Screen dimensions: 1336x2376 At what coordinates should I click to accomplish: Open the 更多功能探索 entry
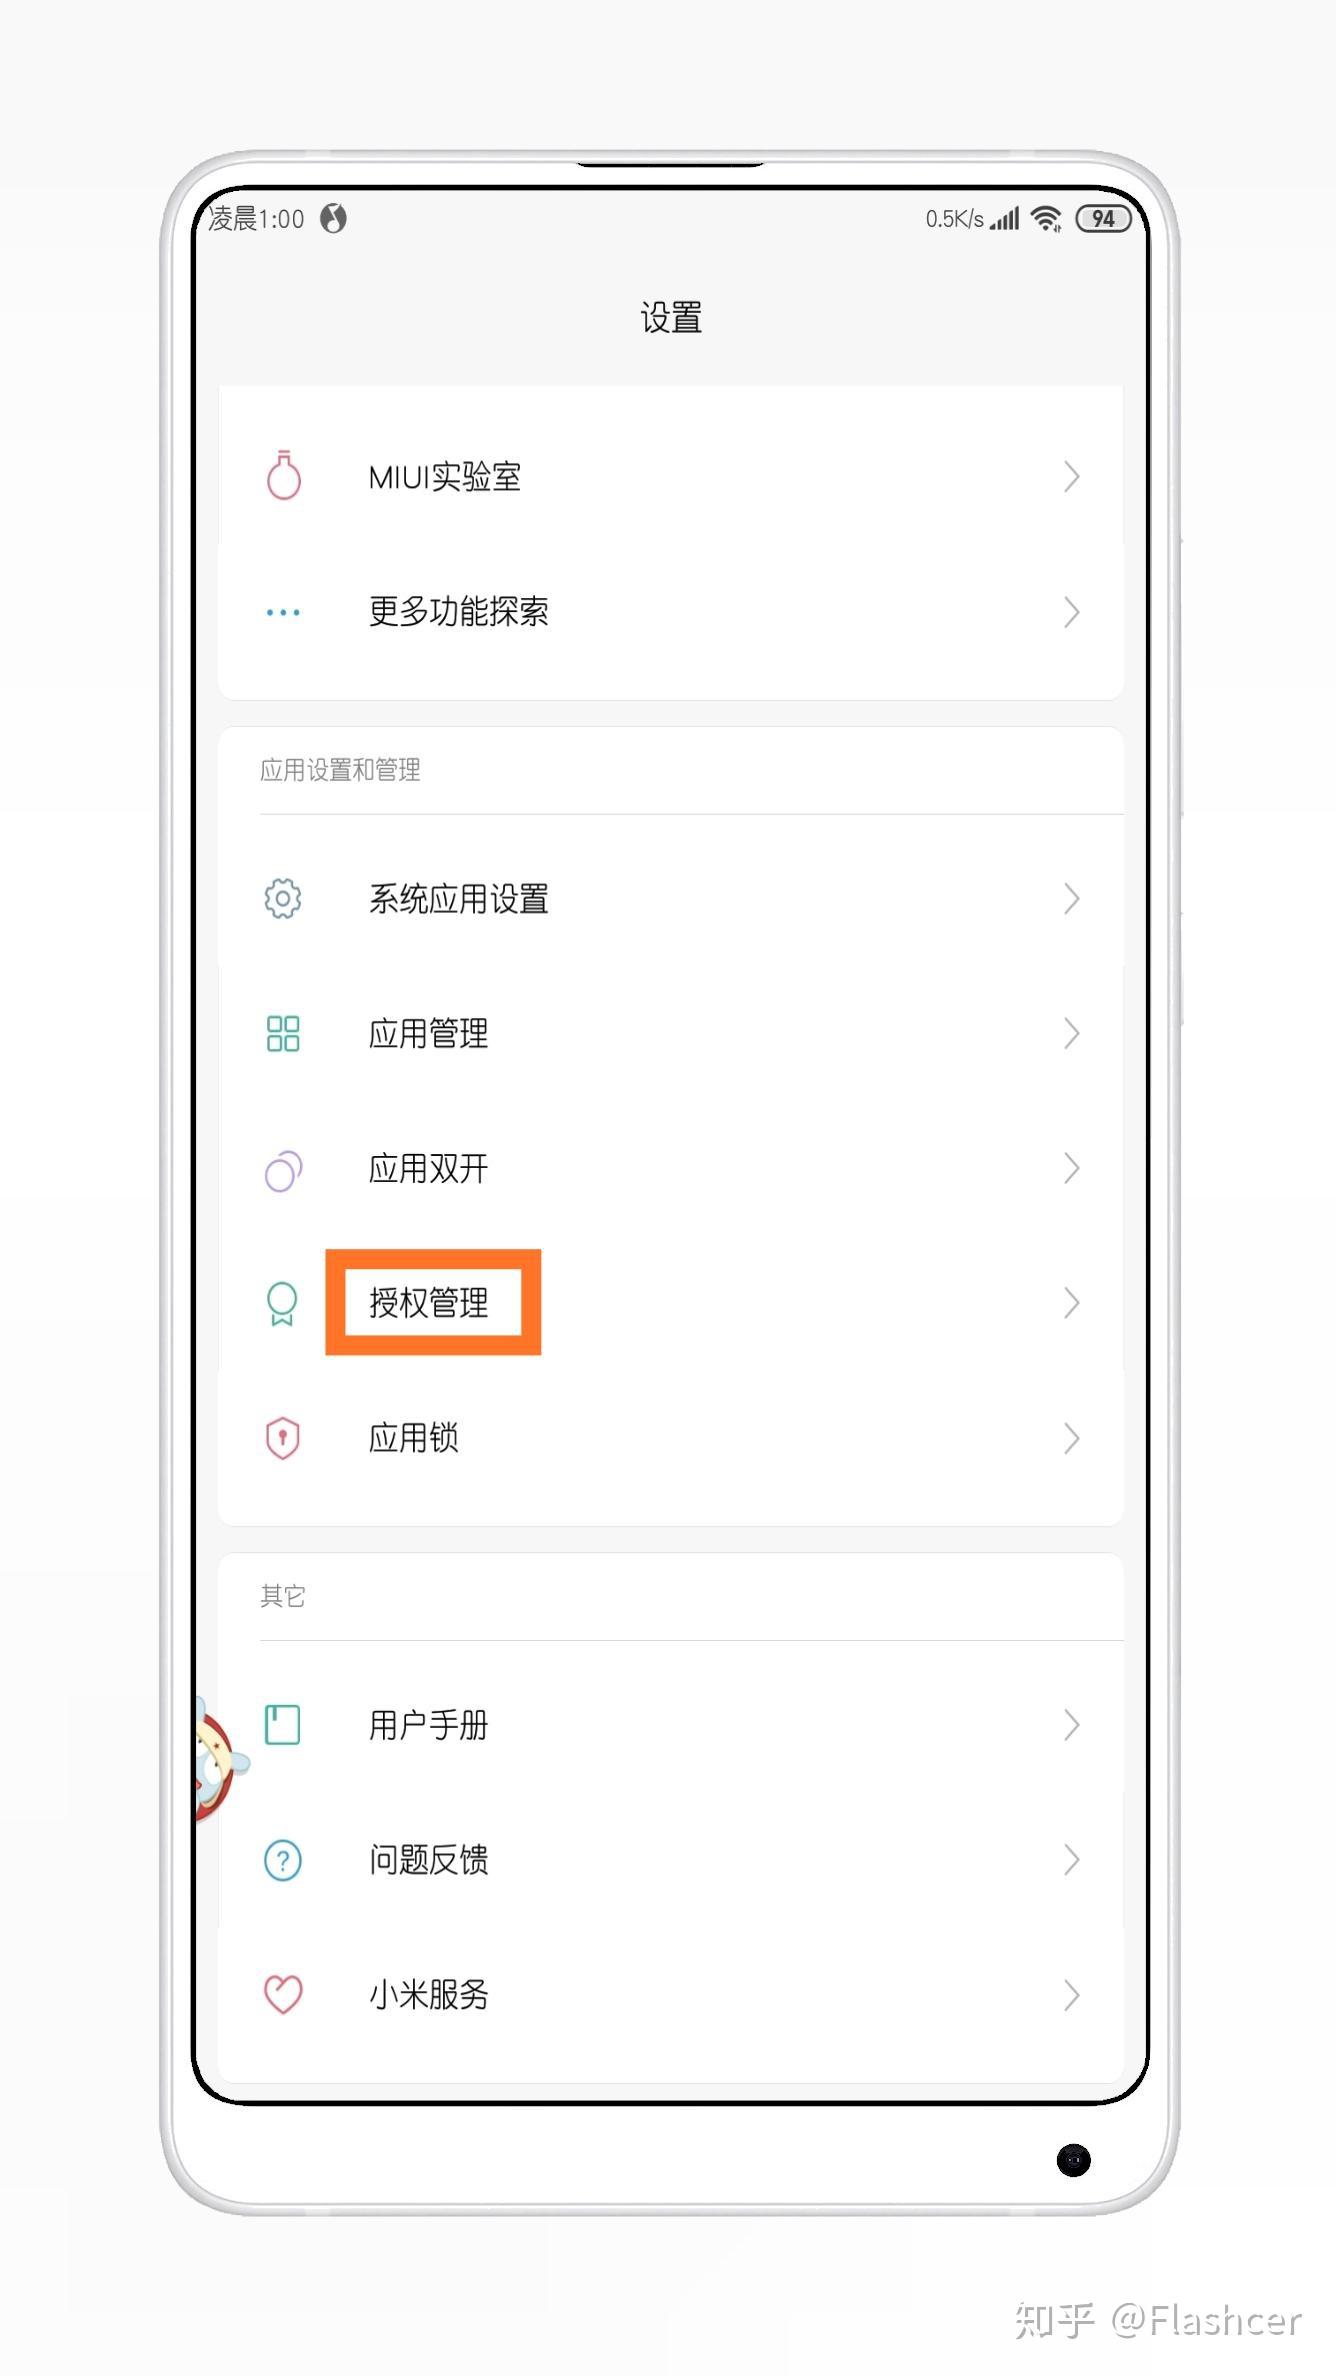(x=671, y=611)
